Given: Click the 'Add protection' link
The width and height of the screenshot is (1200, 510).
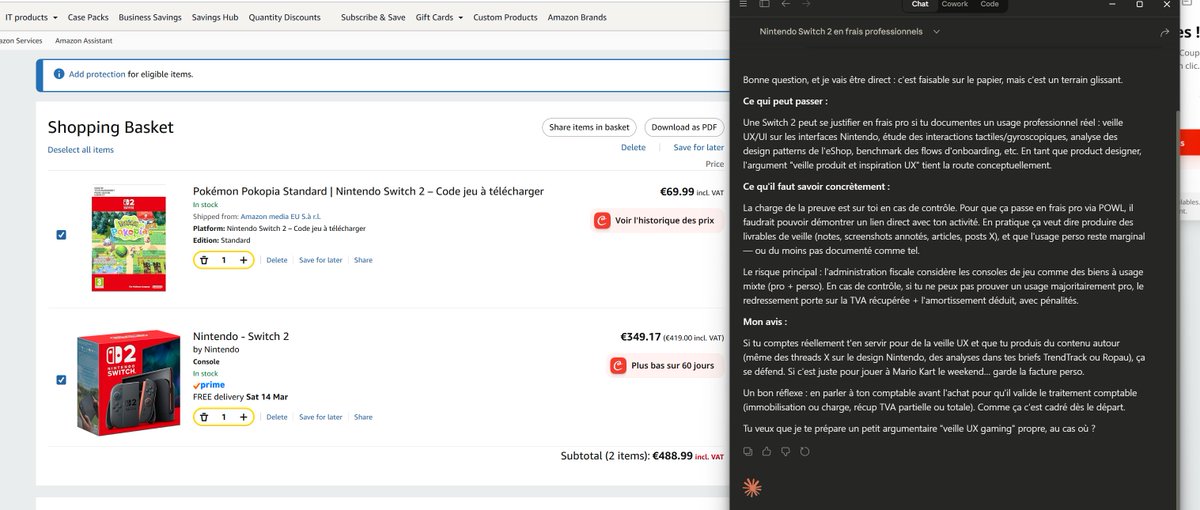Looking at the screenshot, I should tap(97, 74).
